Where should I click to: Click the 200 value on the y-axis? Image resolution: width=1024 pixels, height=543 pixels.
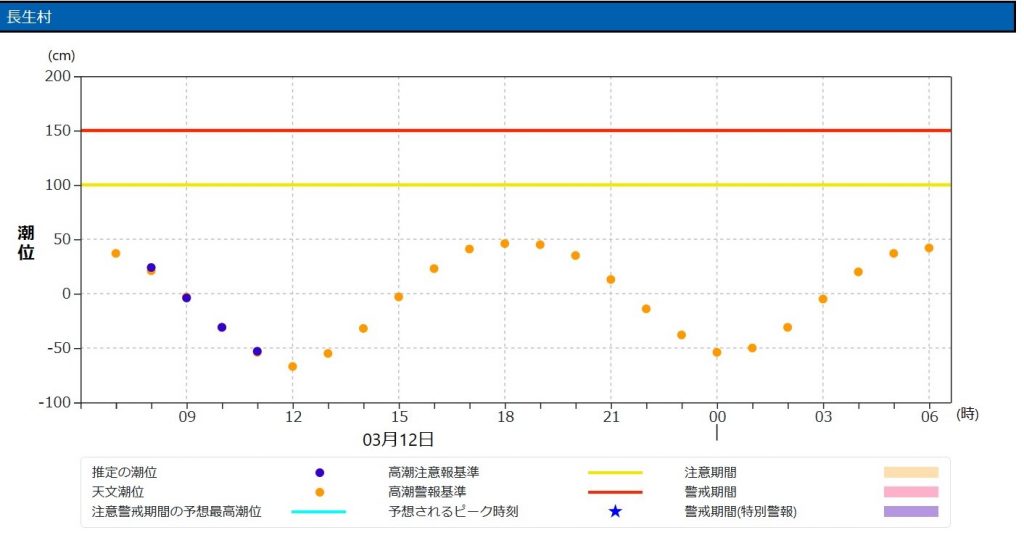[x=57, y=76]
